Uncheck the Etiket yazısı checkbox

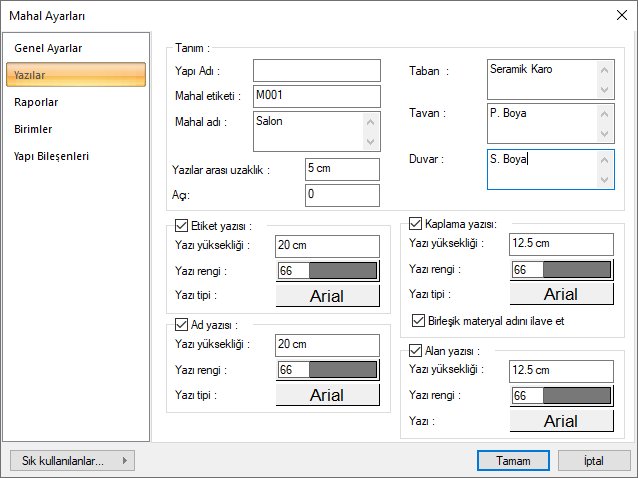click(181, 226)
